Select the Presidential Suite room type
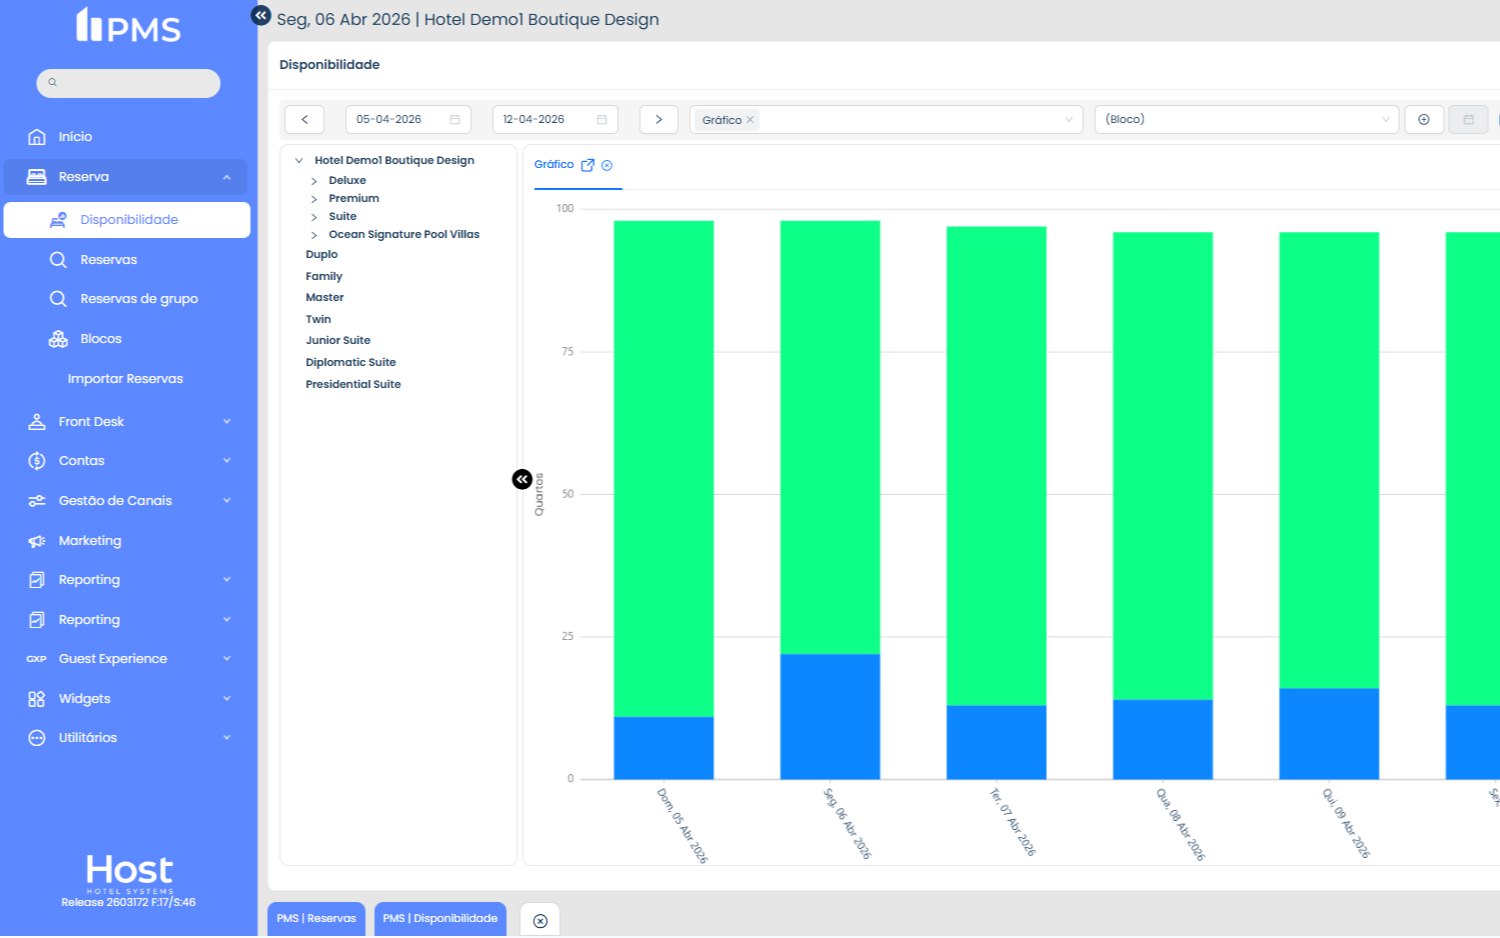Image resolution: width=1500 pixels, height=938 pixels. (353, 385)
